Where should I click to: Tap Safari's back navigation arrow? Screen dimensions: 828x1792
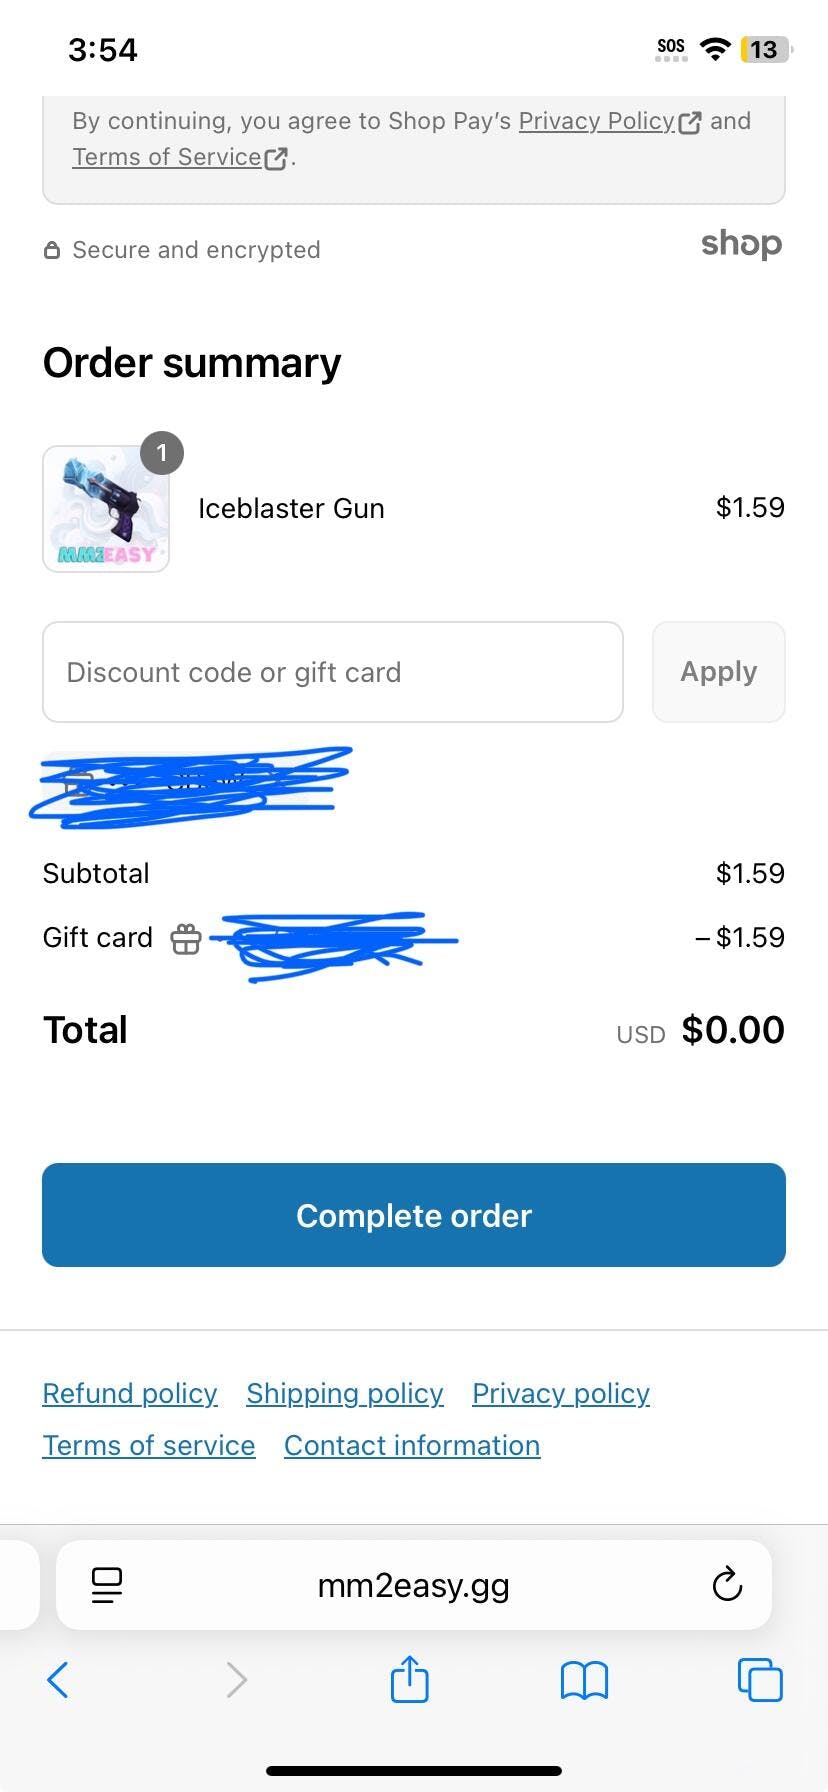click(58, 1680)
